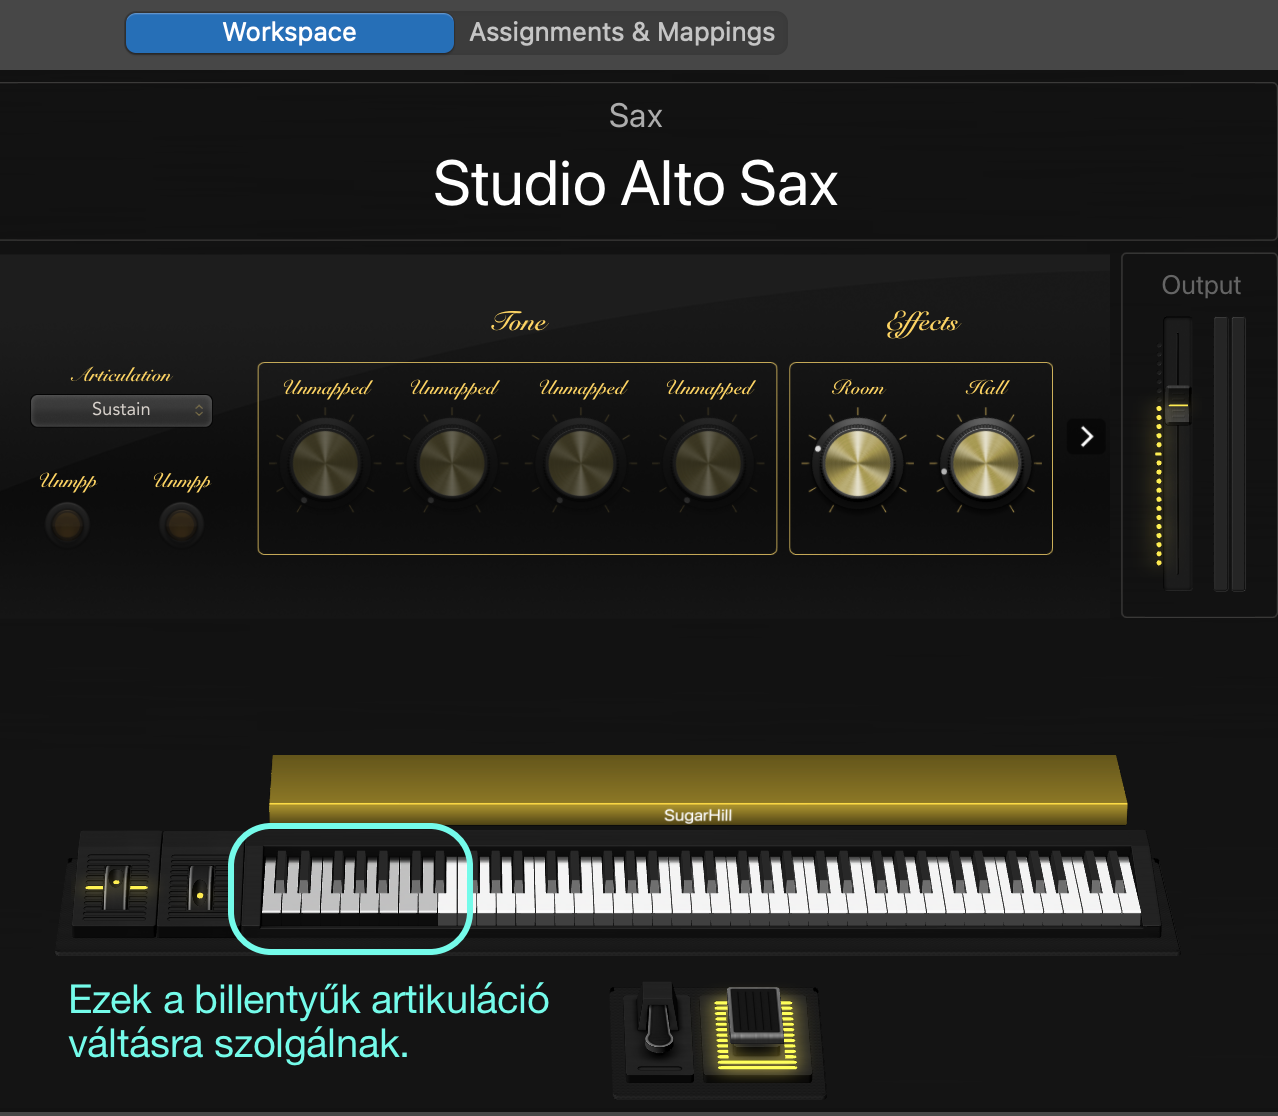1278x1116 pixels.
Task: Click the second Unmapped Tone knob
Action: [x=452, y=464]
